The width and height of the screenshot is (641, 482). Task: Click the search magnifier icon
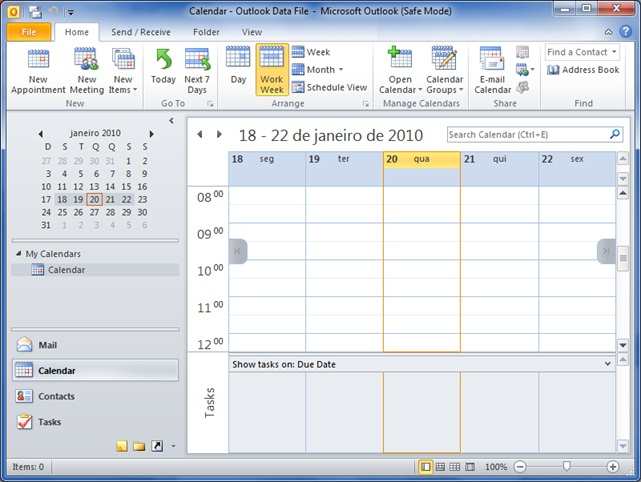tap(615, 134)
